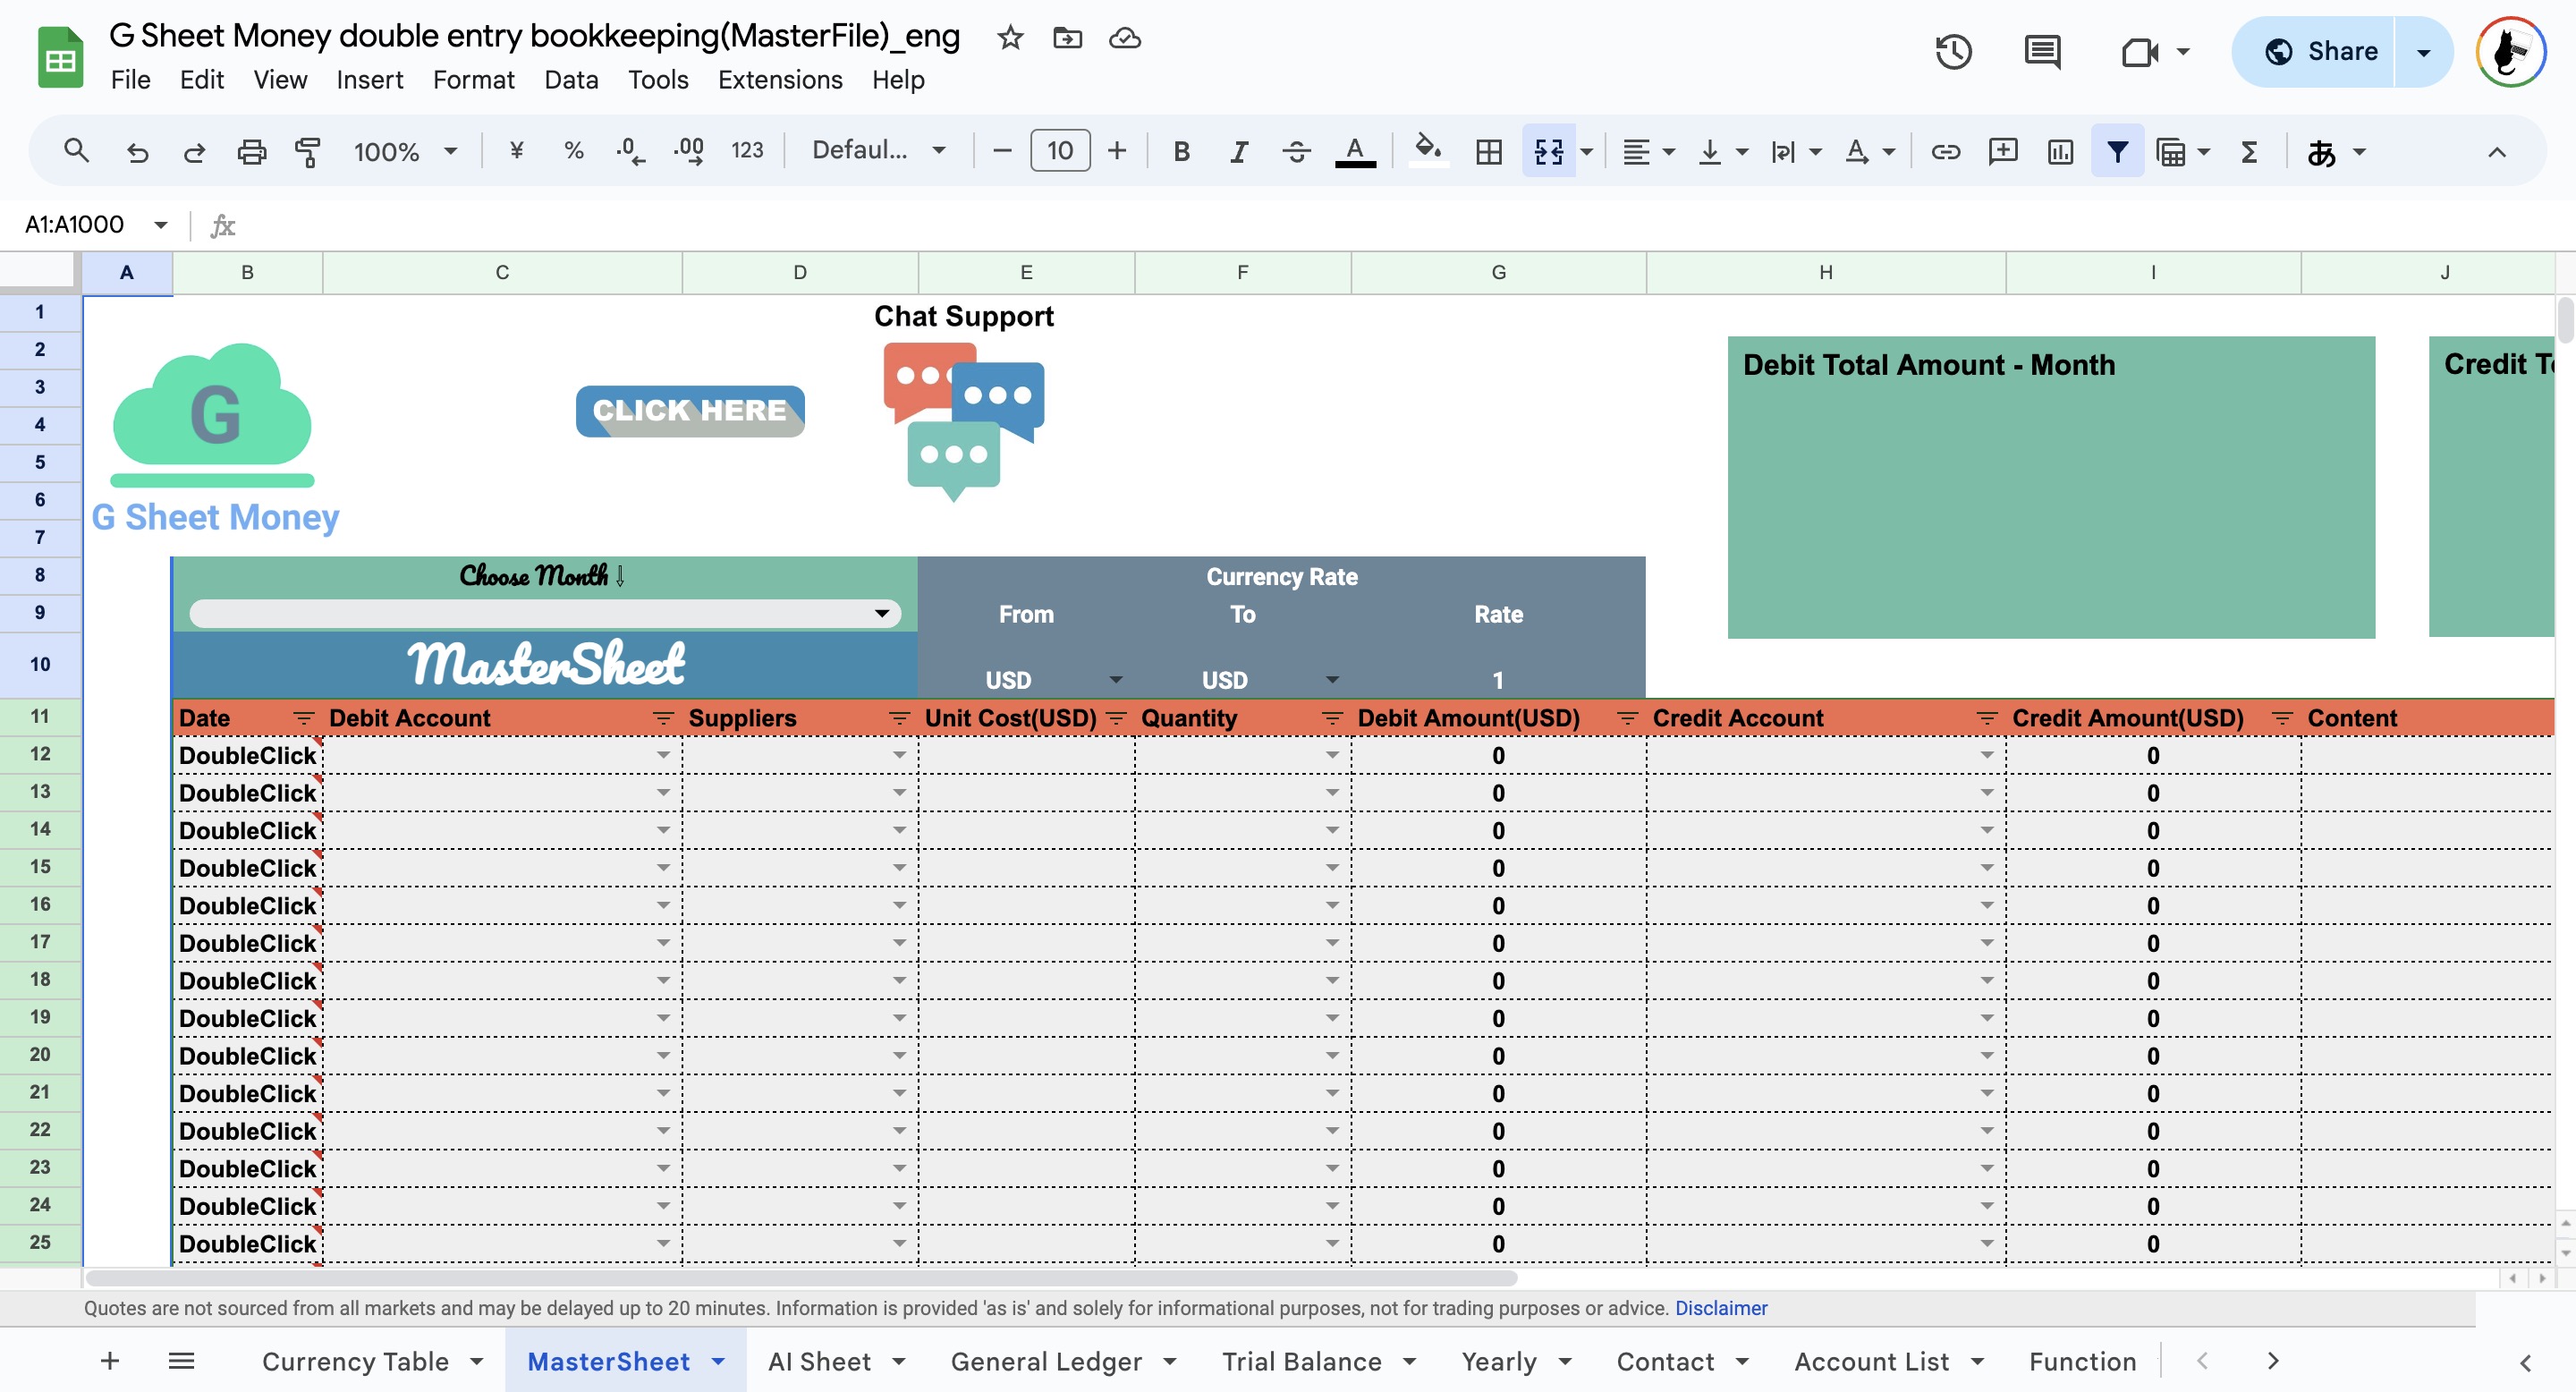The width and height of the screenshot is (2576, 1392).
Task: Click the print icon
Action: (x=251, y=151)
